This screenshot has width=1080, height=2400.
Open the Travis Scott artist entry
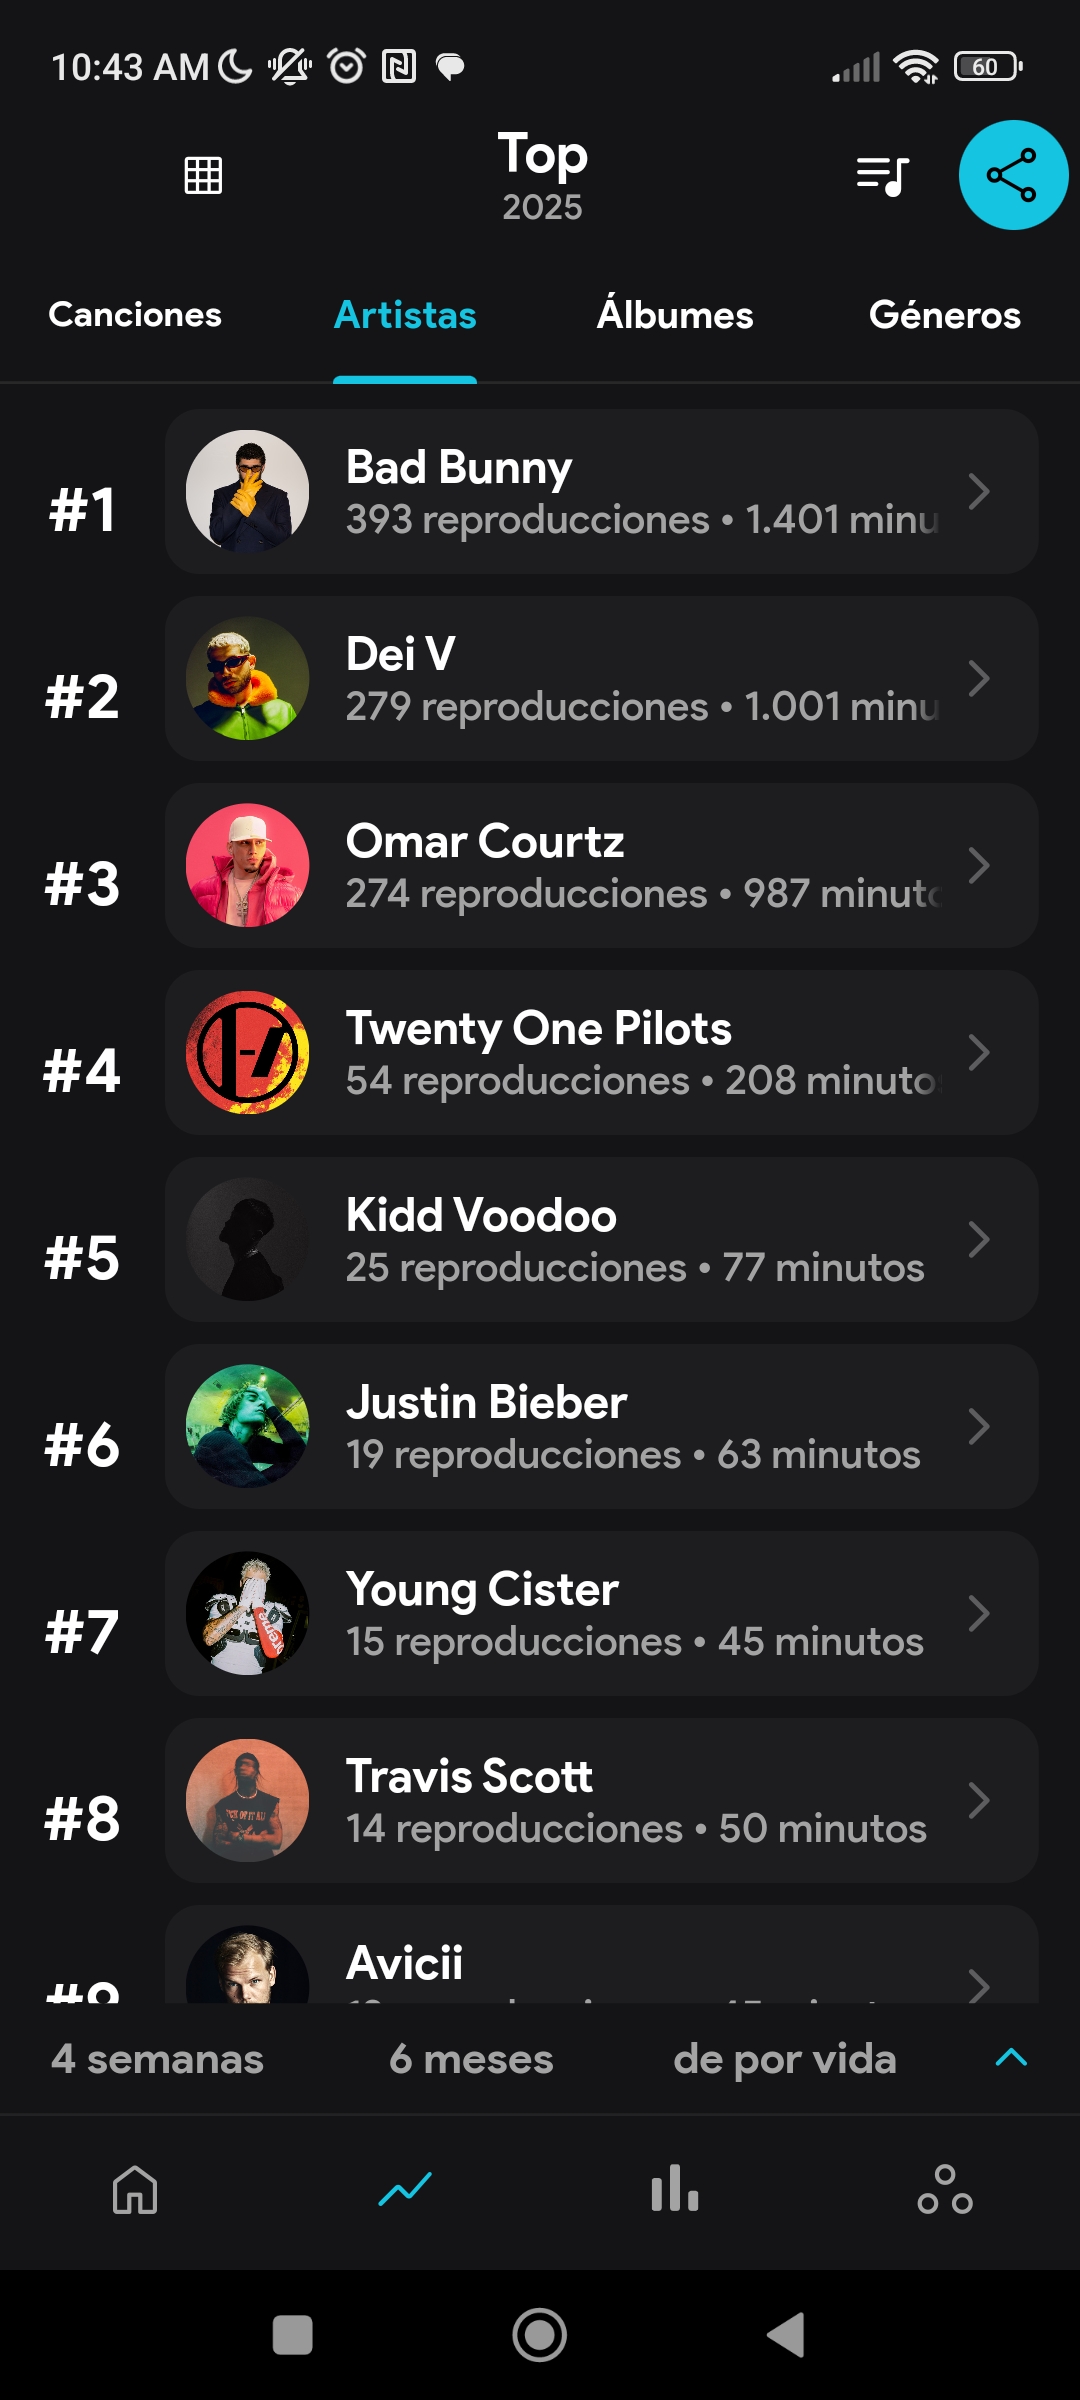tap(600, 1800)
